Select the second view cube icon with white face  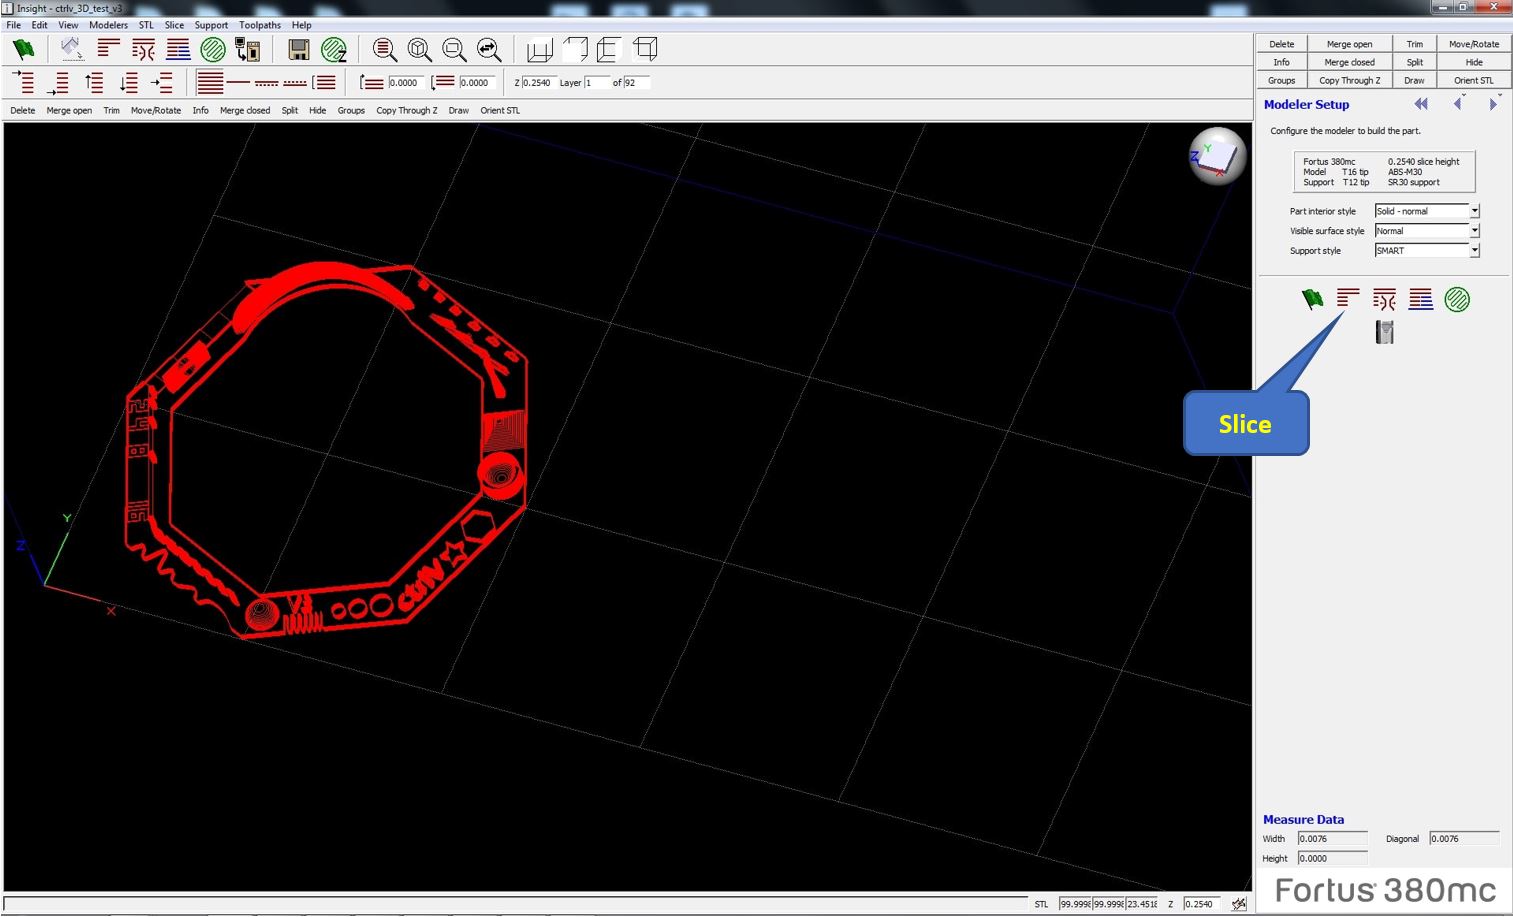pos(575,49)
